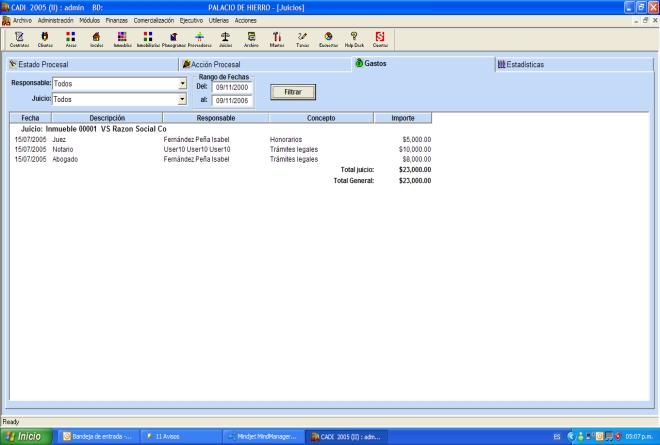
Task: Open the Comercialización menu
Action: 154,20
